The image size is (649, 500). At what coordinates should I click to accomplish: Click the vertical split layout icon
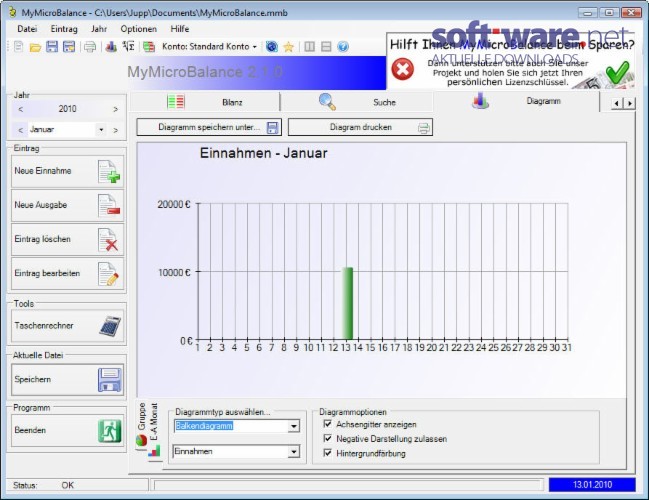click(310, 46)
